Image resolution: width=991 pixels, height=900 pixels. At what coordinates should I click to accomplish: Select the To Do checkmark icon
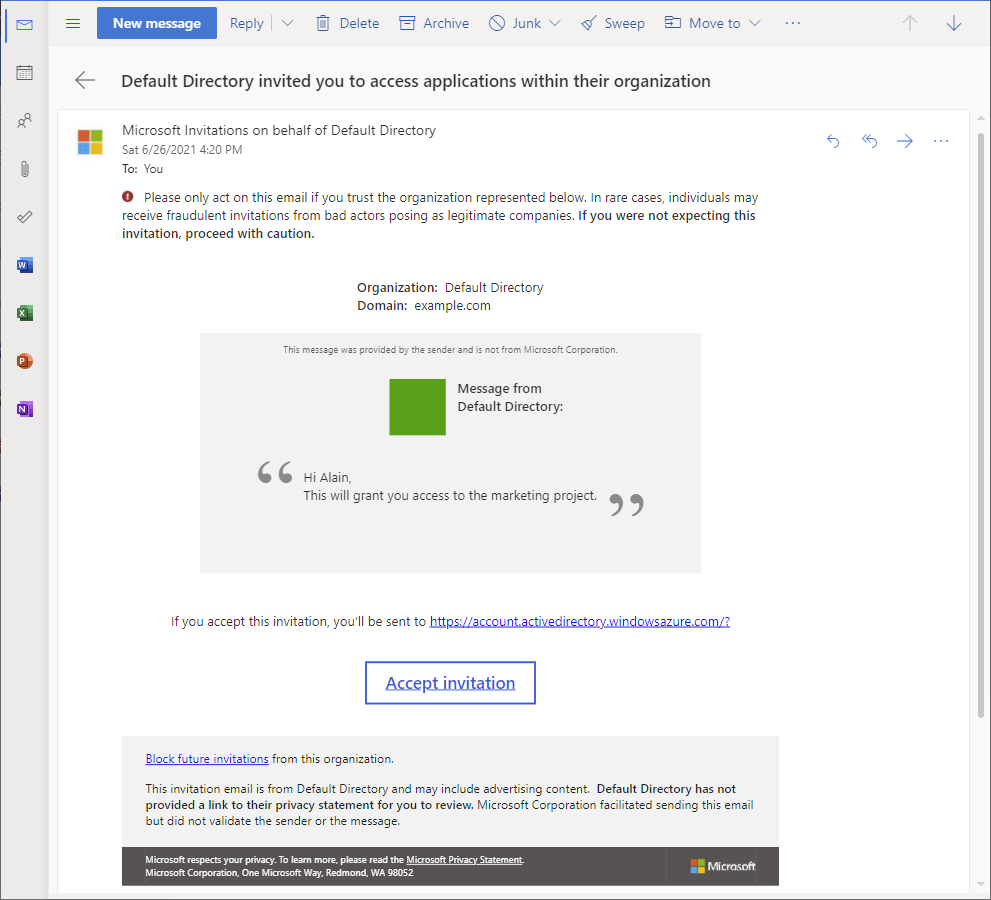tap(24, 217)
